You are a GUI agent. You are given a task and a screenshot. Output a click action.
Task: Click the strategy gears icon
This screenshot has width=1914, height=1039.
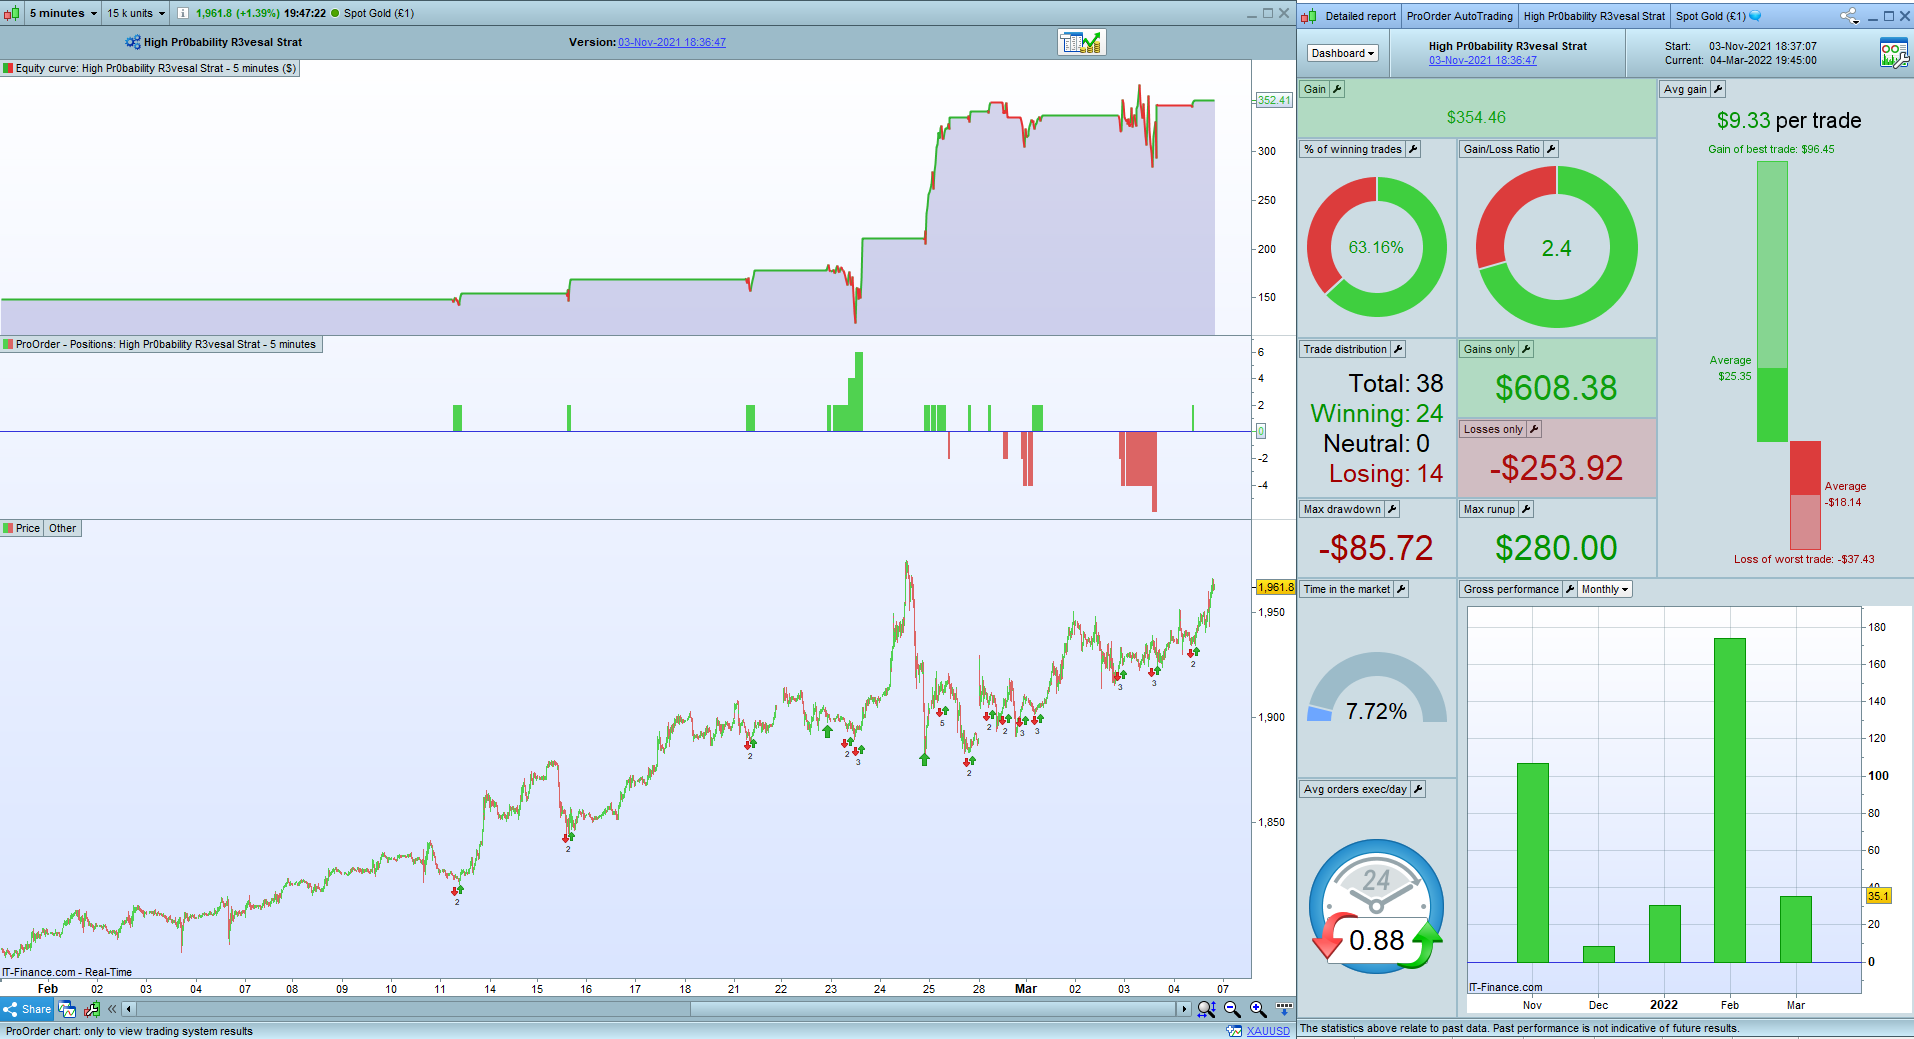(133, 42)
